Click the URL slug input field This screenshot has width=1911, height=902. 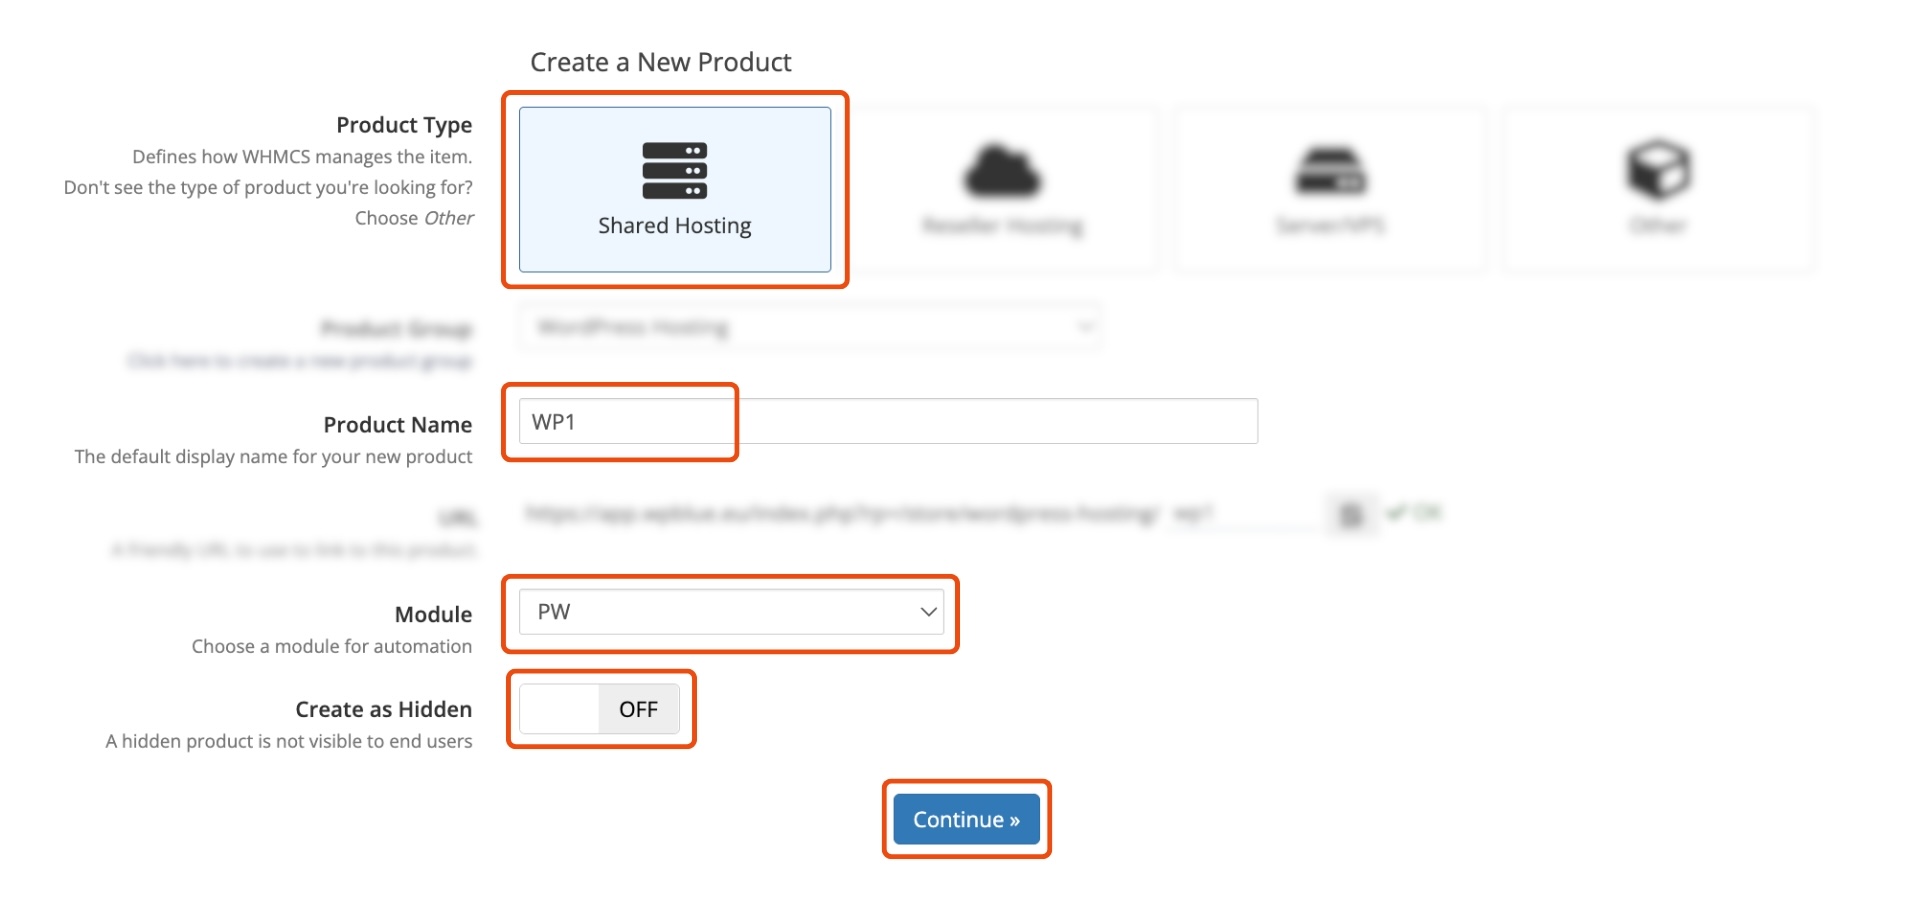[1240, 514]
